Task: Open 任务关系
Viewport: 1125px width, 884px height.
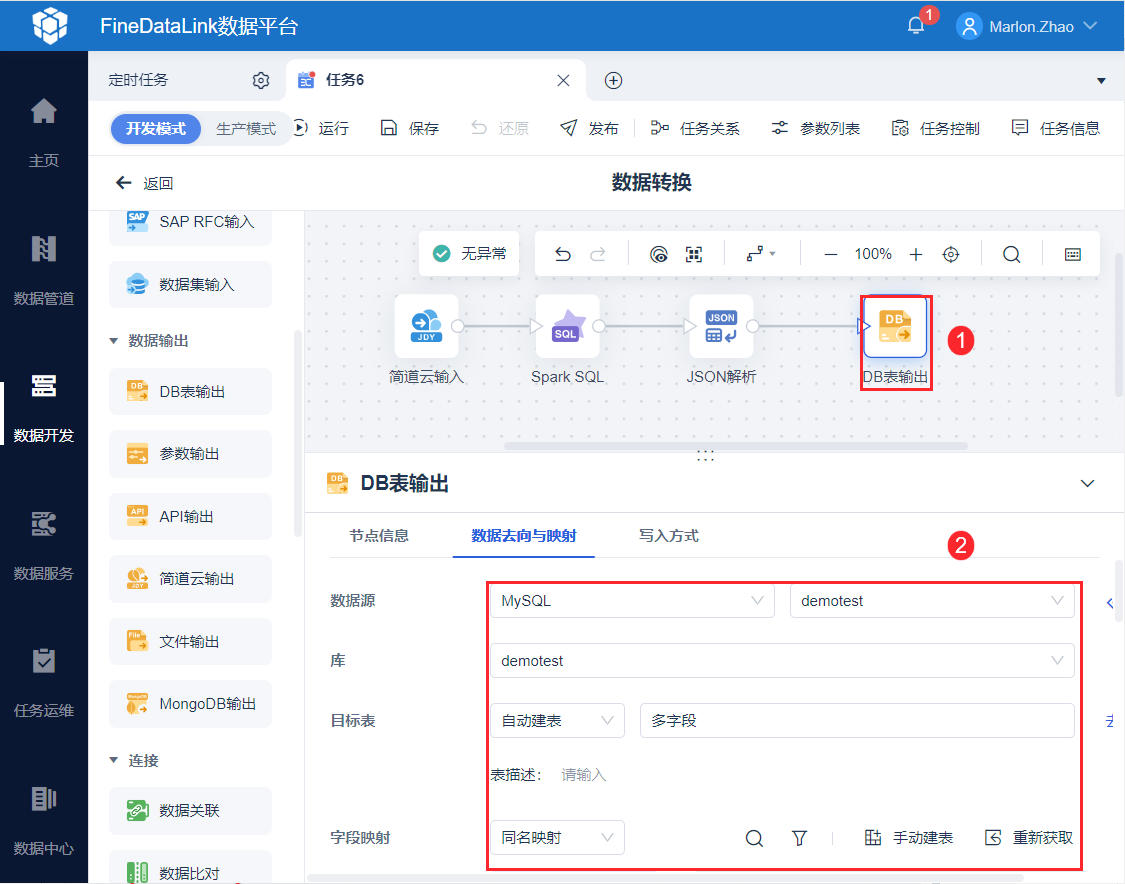Action: (695, 128)
